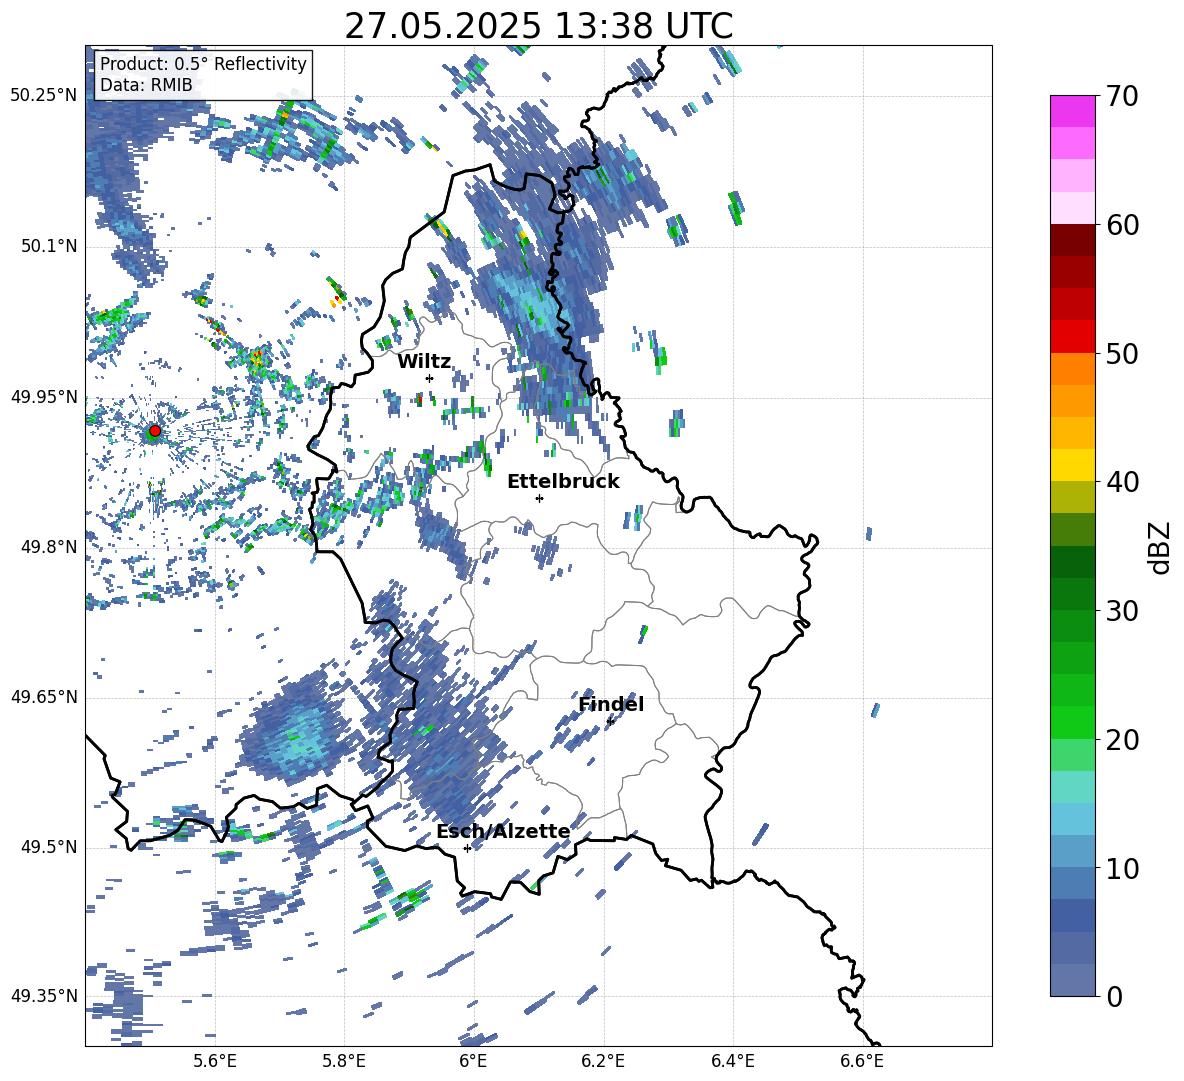Click the orange colorbar swatch just below 50

pos(1072,369)
